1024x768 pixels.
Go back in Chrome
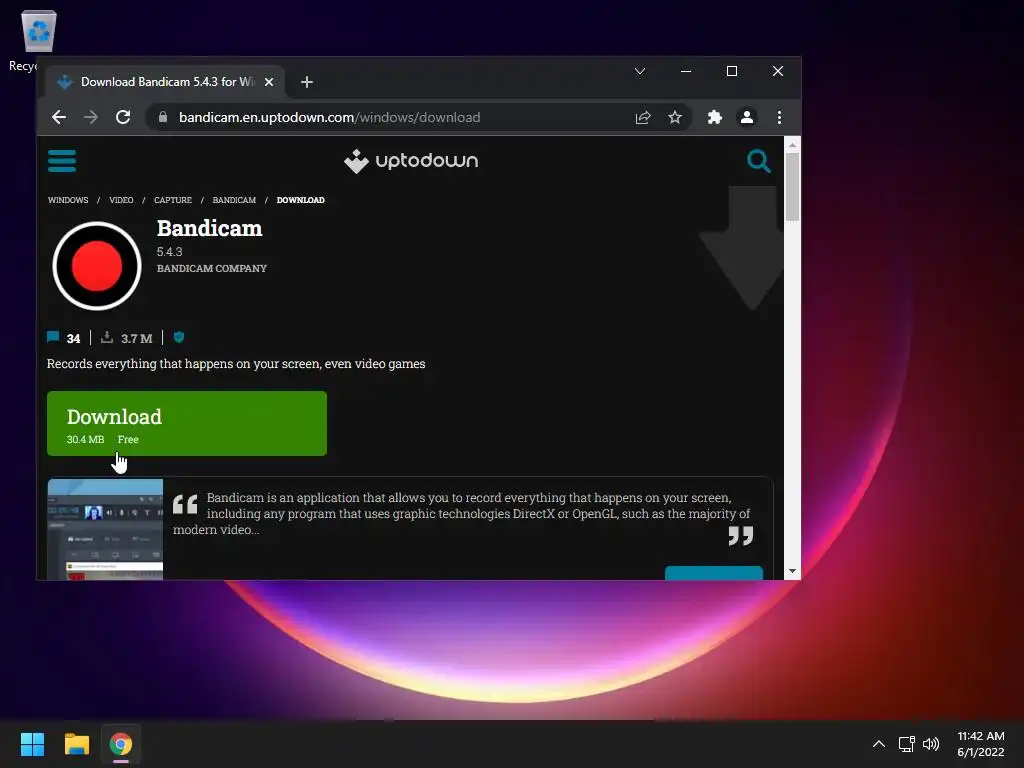point(59,118)
